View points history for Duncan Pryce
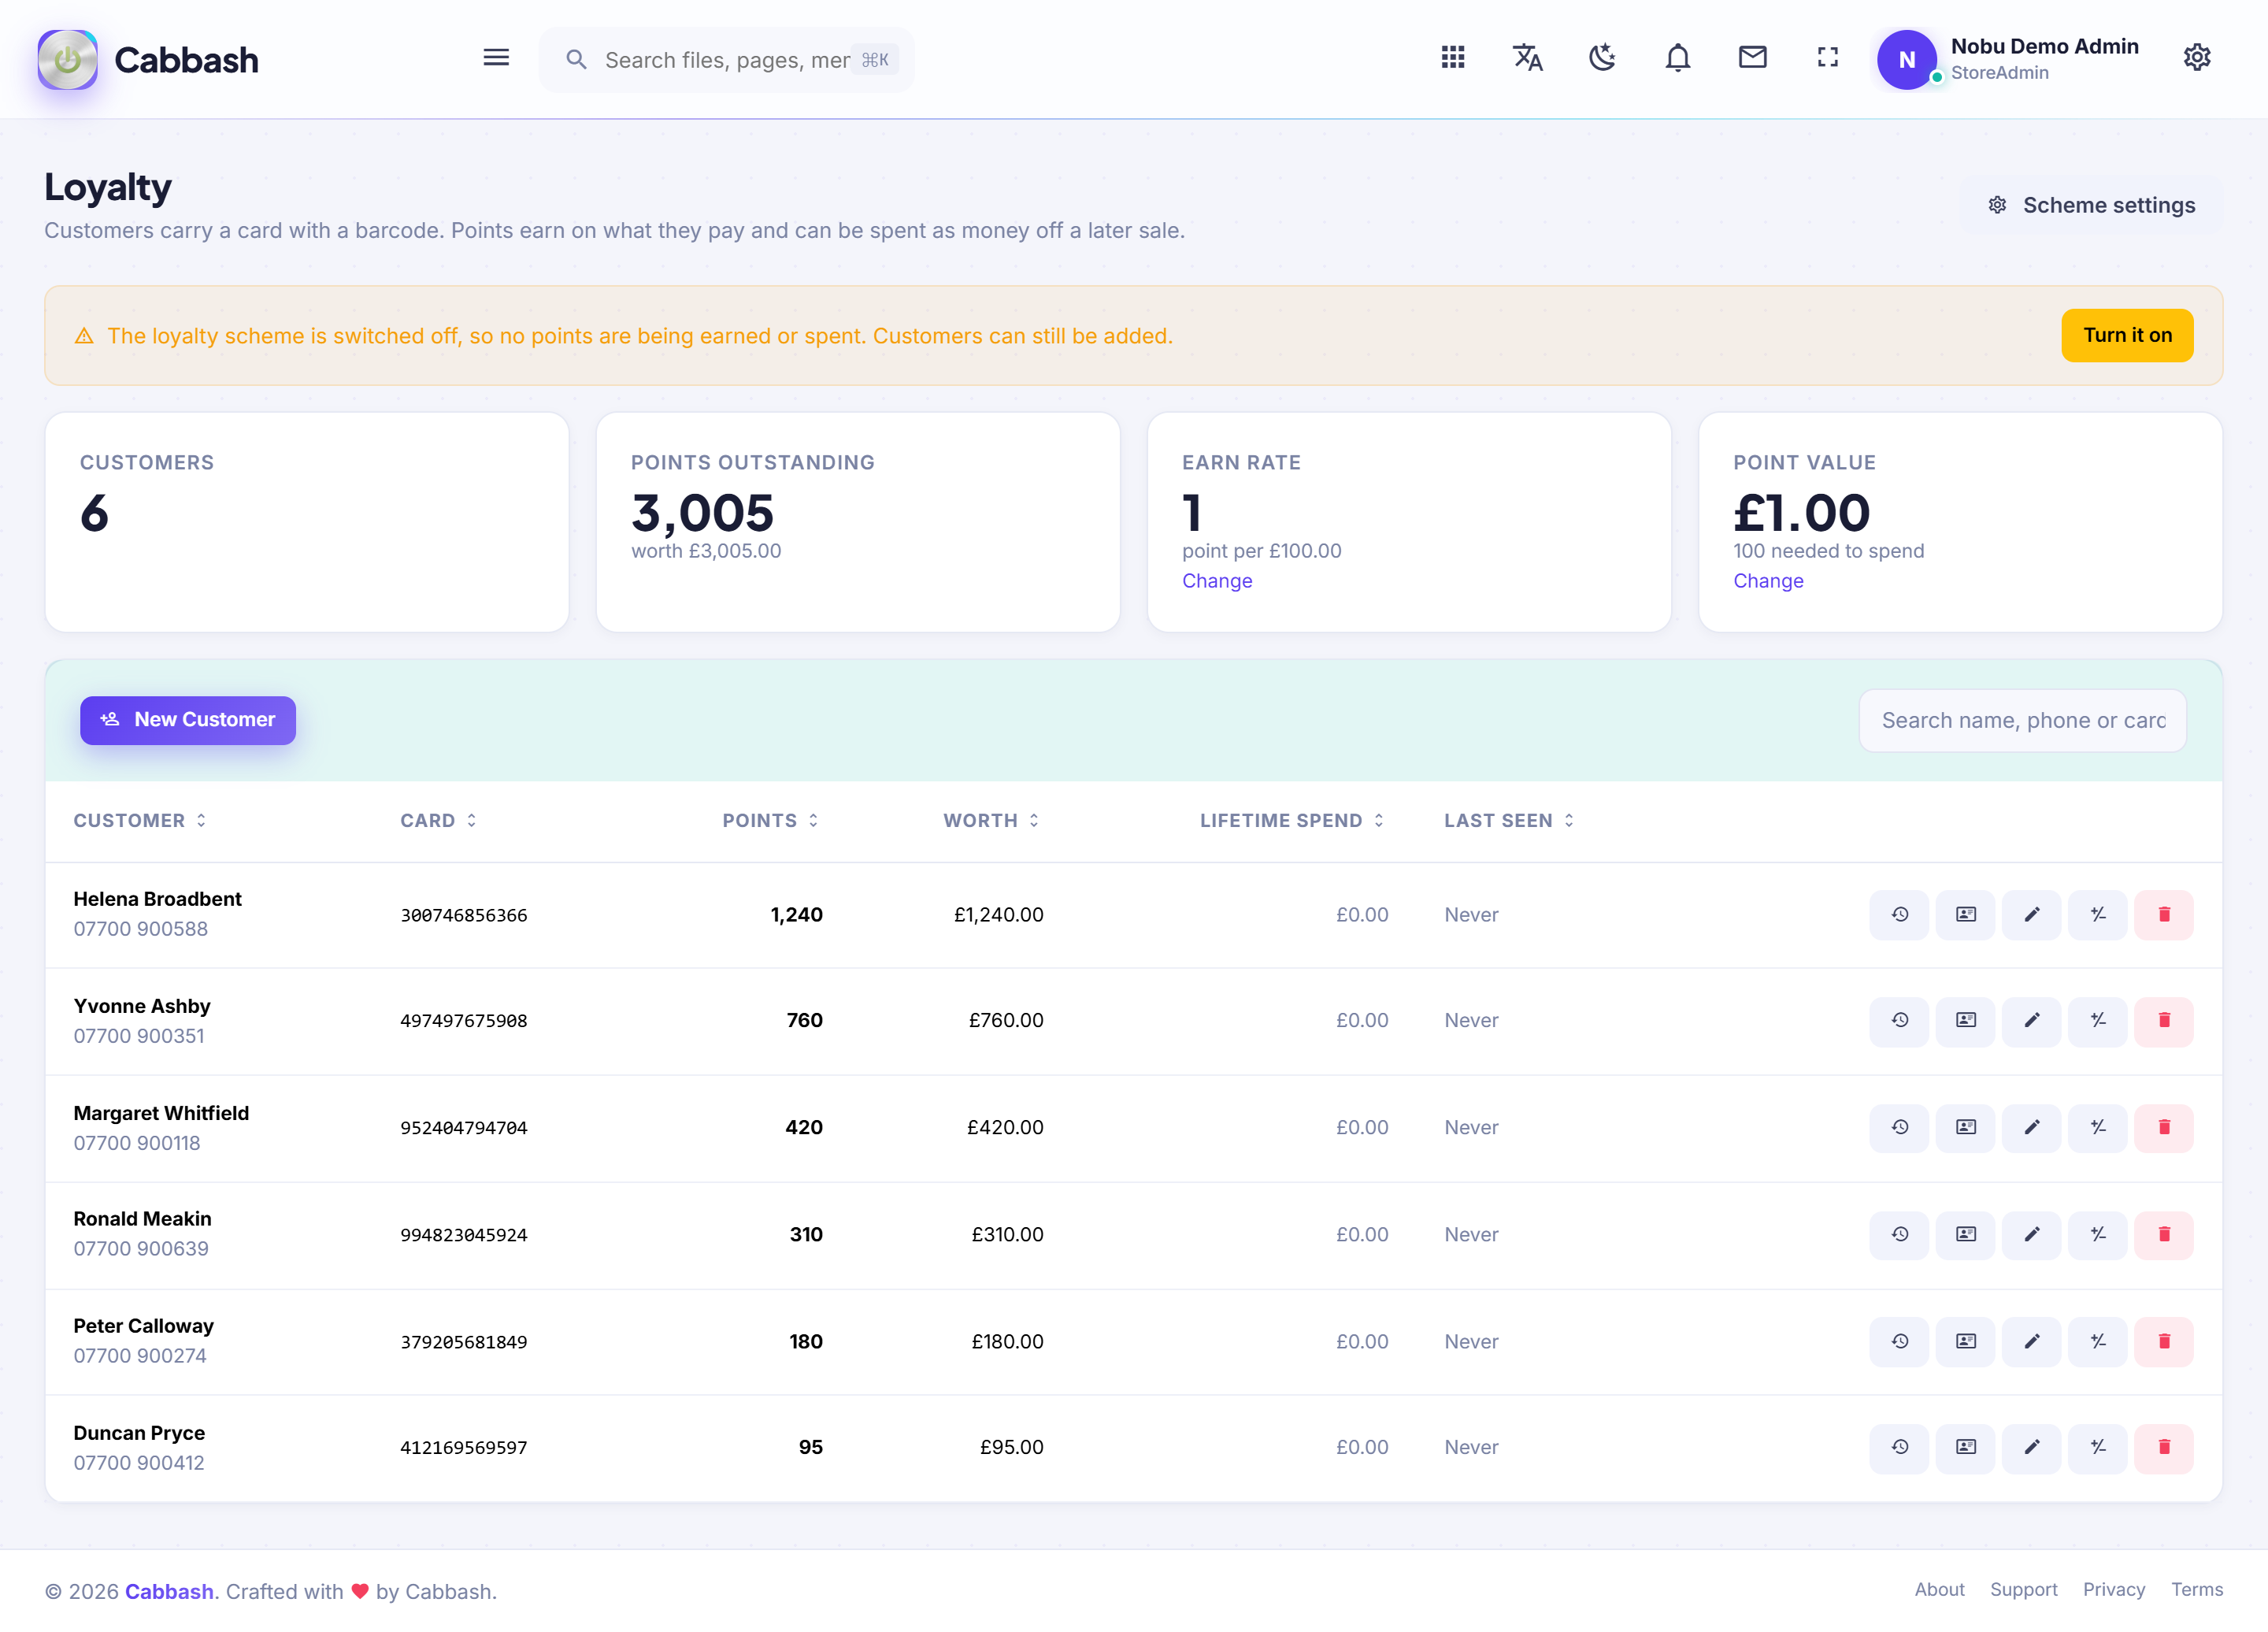 click(1899, 1448)
